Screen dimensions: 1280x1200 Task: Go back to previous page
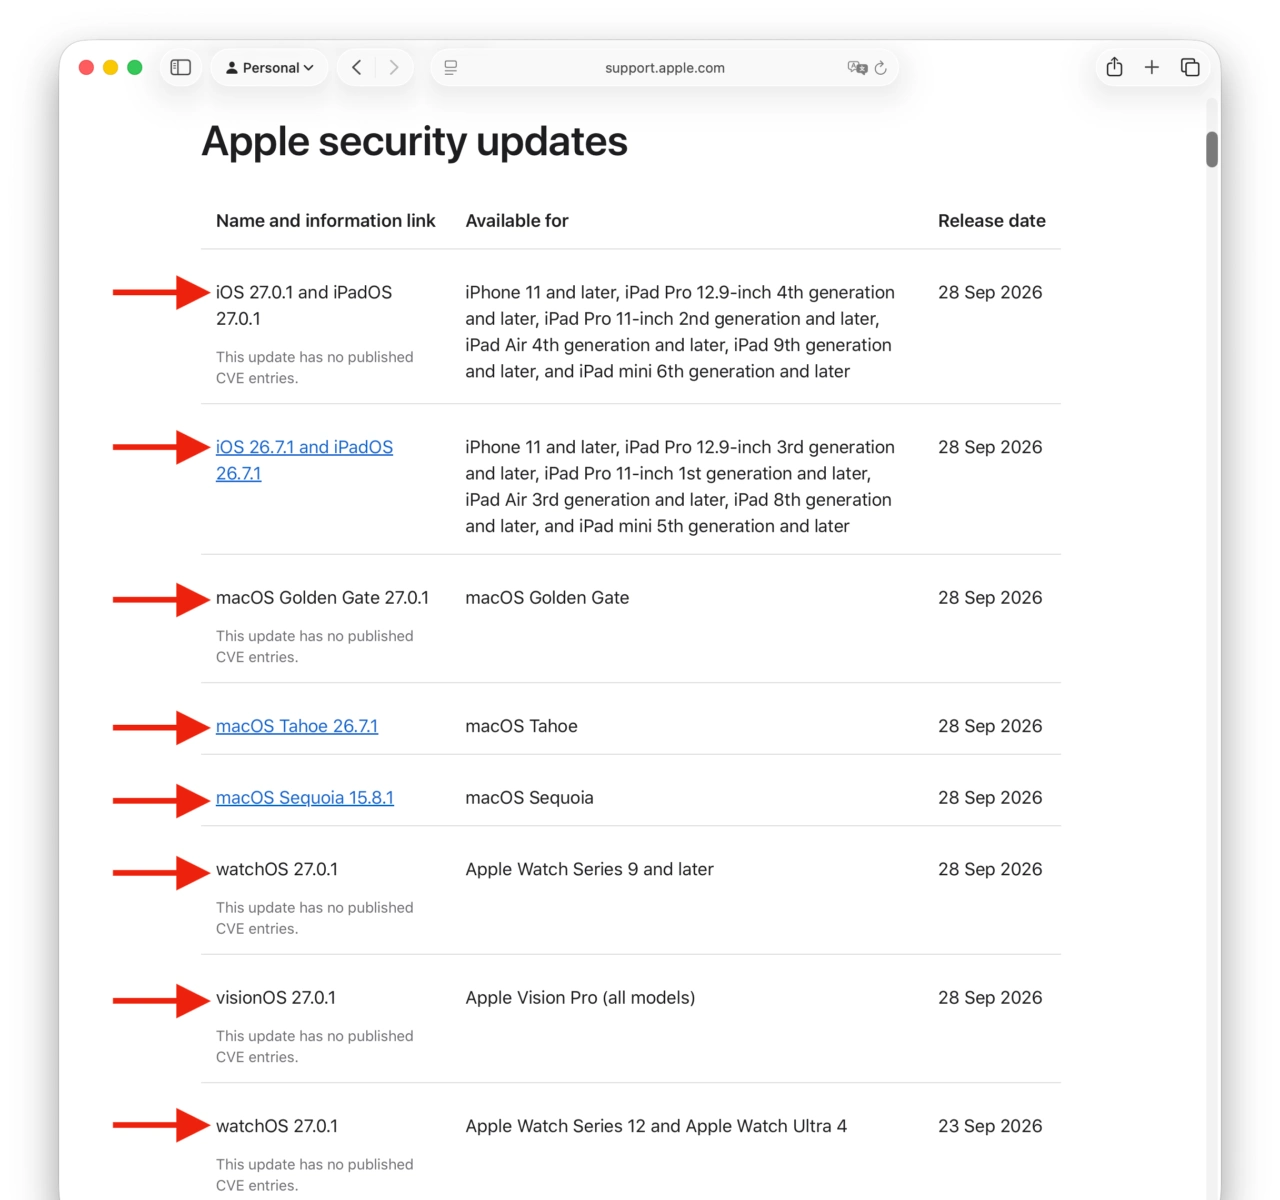coord(356,67)
